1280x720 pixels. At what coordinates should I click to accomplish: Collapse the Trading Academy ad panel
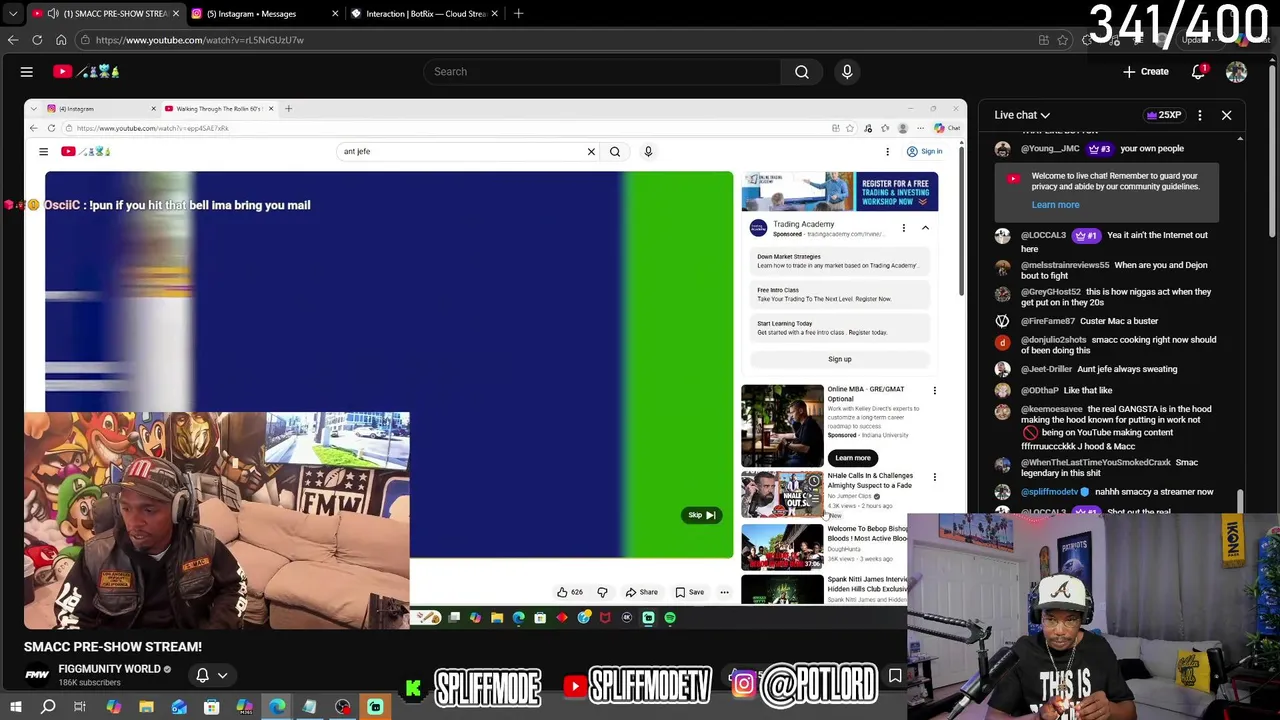tap(925, 228)
